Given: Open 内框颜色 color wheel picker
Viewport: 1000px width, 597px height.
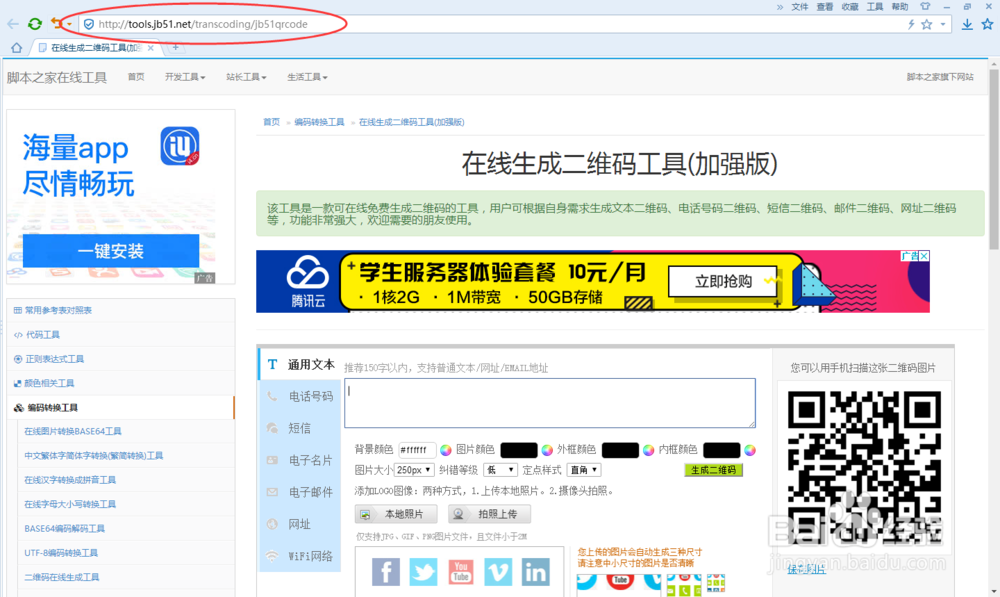Looking at the screenshot, I should pyautogui.click(x=750, y=450).
